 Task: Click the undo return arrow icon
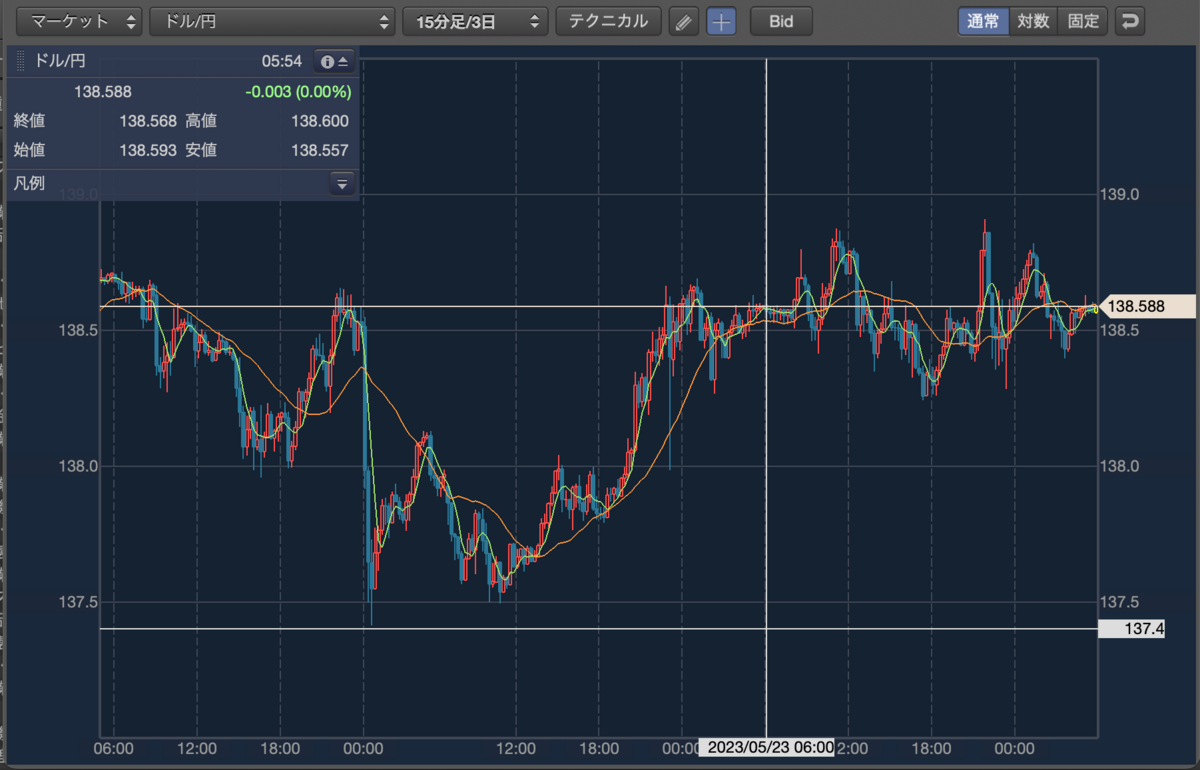[1130, 21]
